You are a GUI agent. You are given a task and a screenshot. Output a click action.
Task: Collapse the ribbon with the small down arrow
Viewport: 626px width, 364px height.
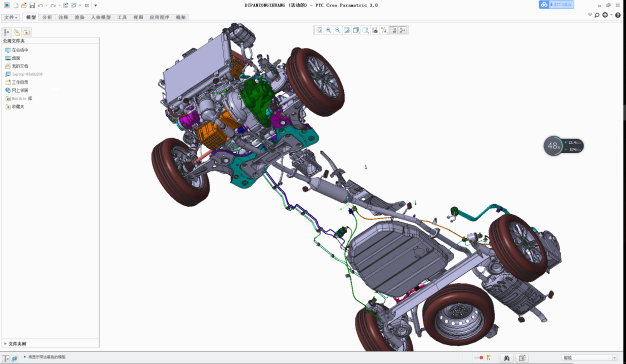(x=590, y=15)
